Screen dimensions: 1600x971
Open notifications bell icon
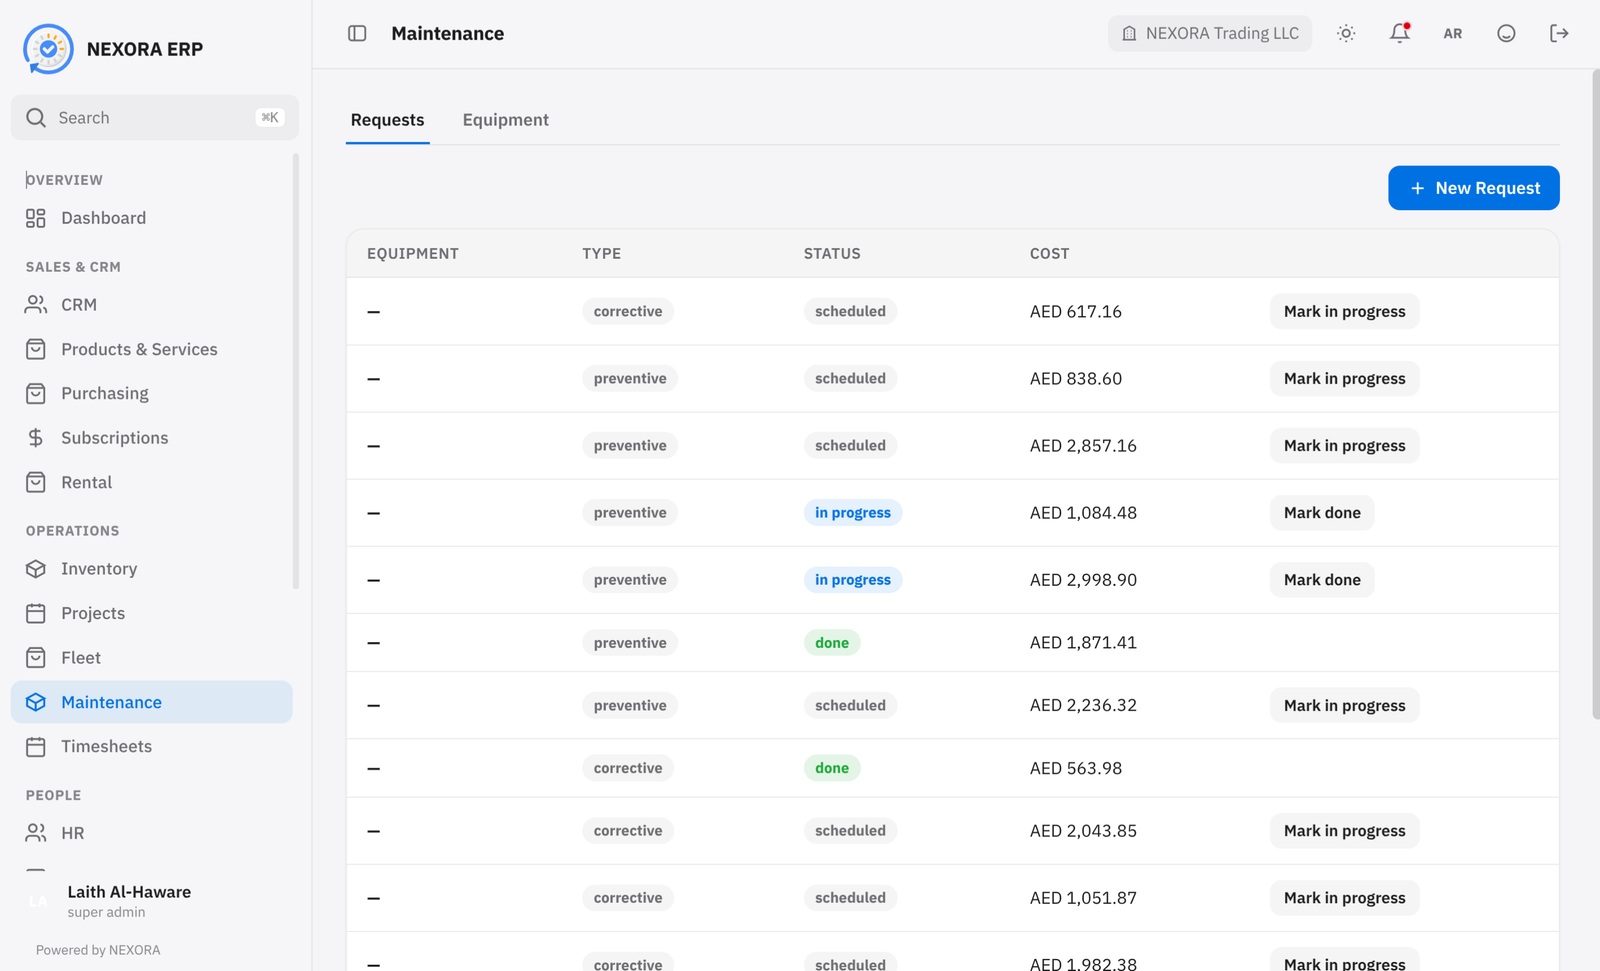point(1400,33)
